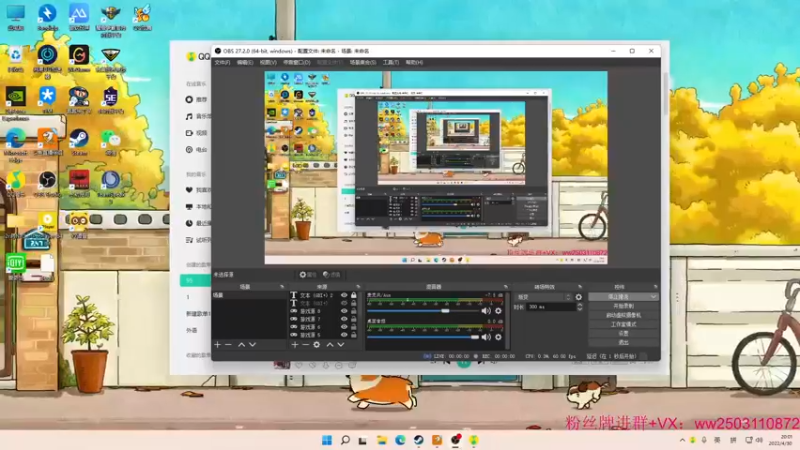Open 场景集合(S) menu in OBS

[363, 62]
